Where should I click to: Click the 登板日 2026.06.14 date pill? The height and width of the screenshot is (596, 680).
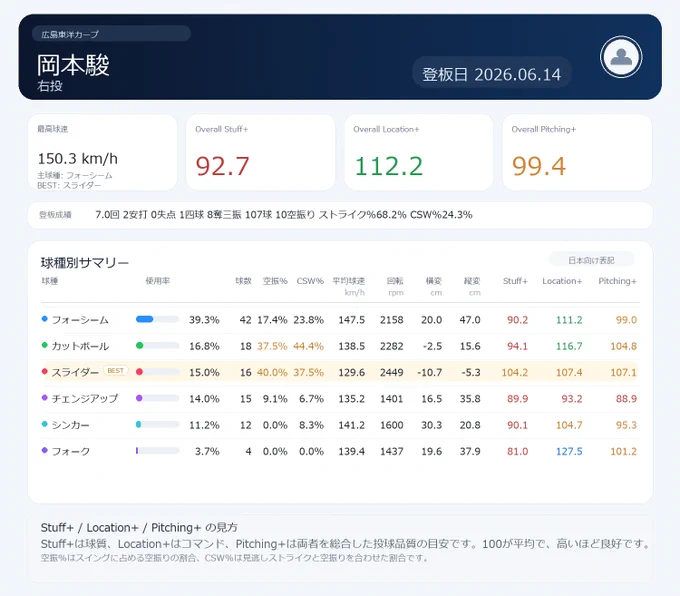[491, 72]
